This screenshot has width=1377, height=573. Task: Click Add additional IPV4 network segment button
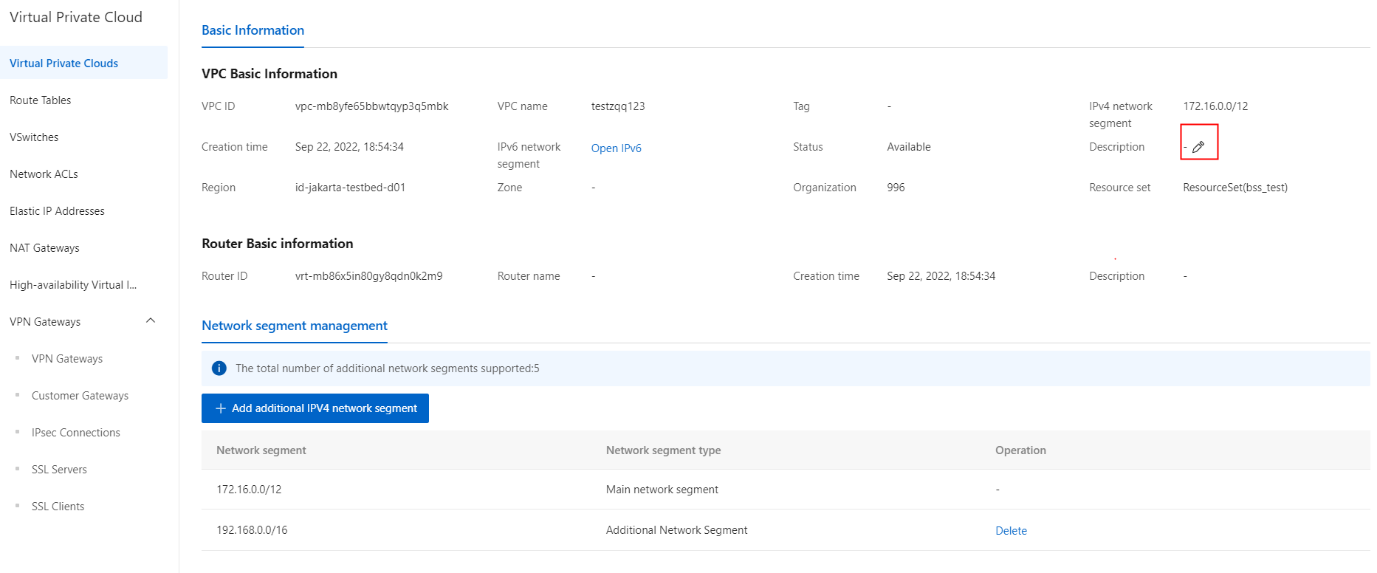point(315,408)
